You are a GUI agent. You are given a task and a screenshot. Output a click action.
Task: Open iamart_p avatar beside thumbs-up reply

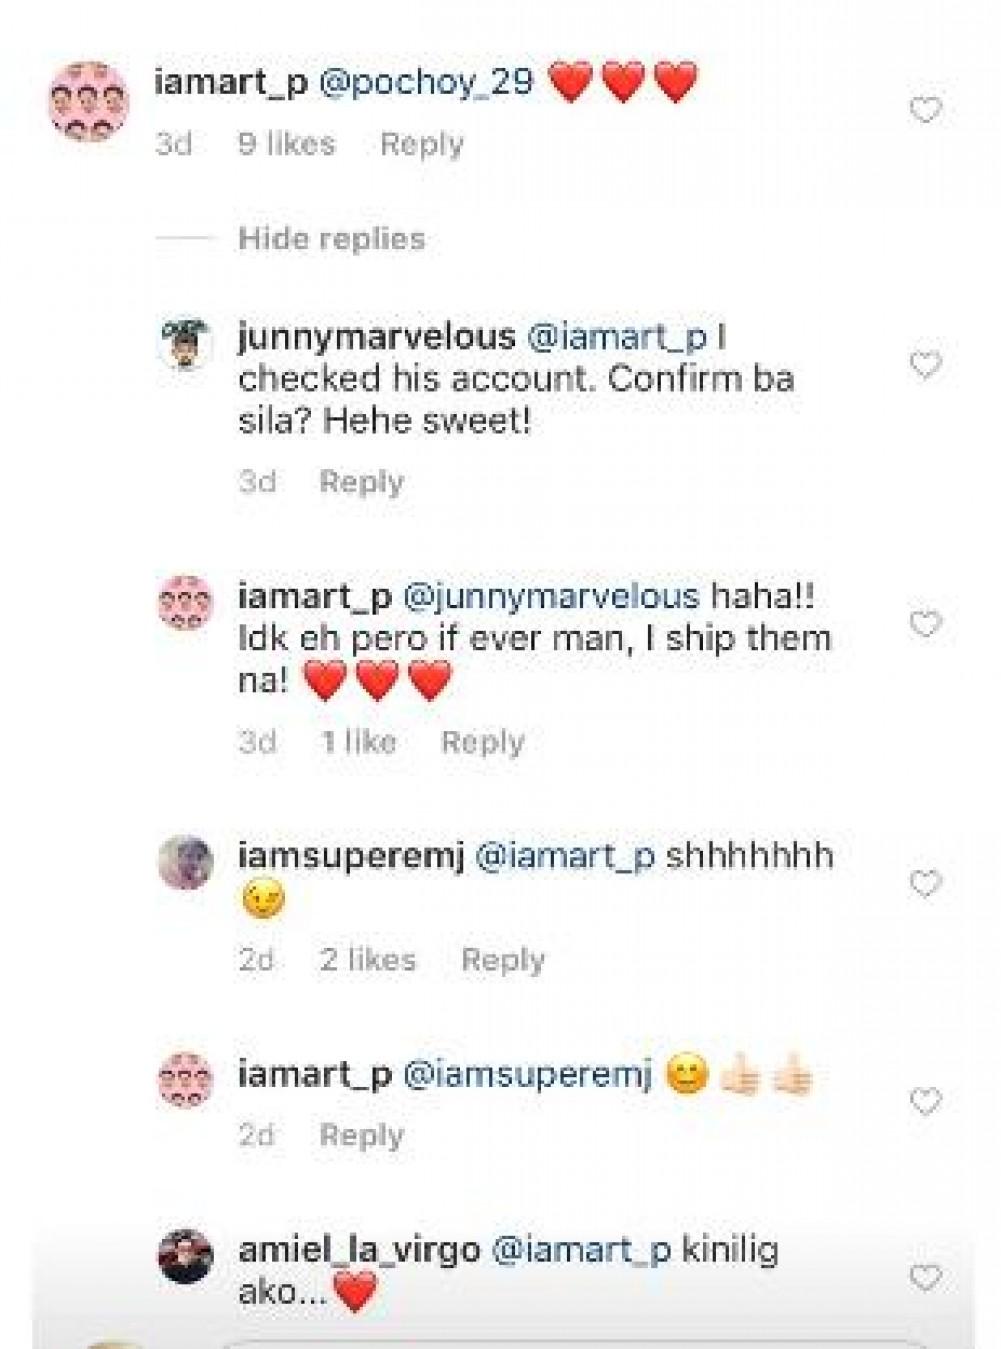186,1080
